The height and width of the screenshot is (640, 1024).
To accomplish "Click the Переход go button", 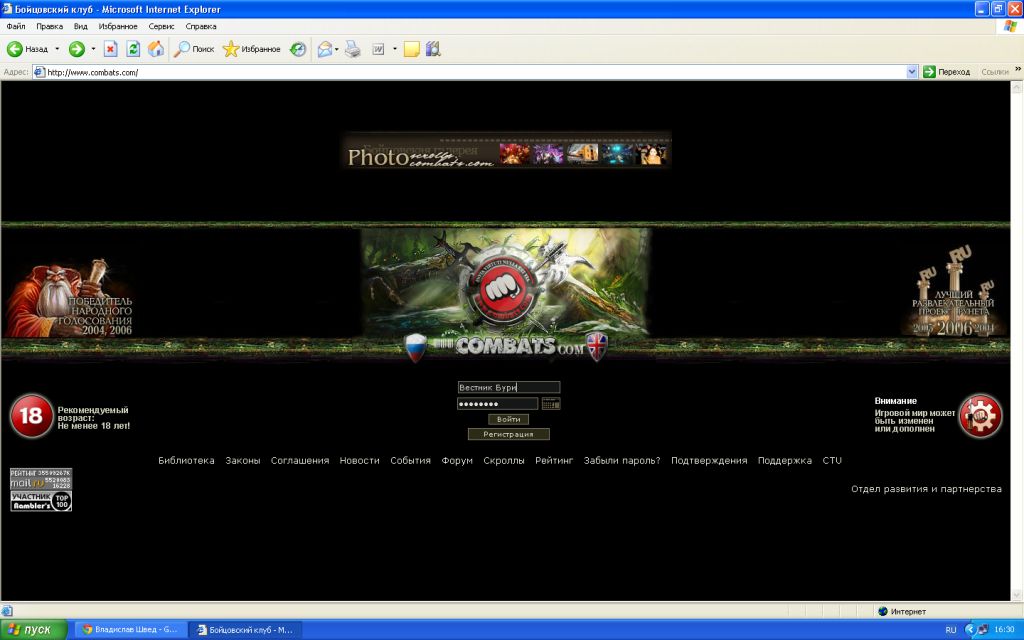I will [x=946, y=72].
